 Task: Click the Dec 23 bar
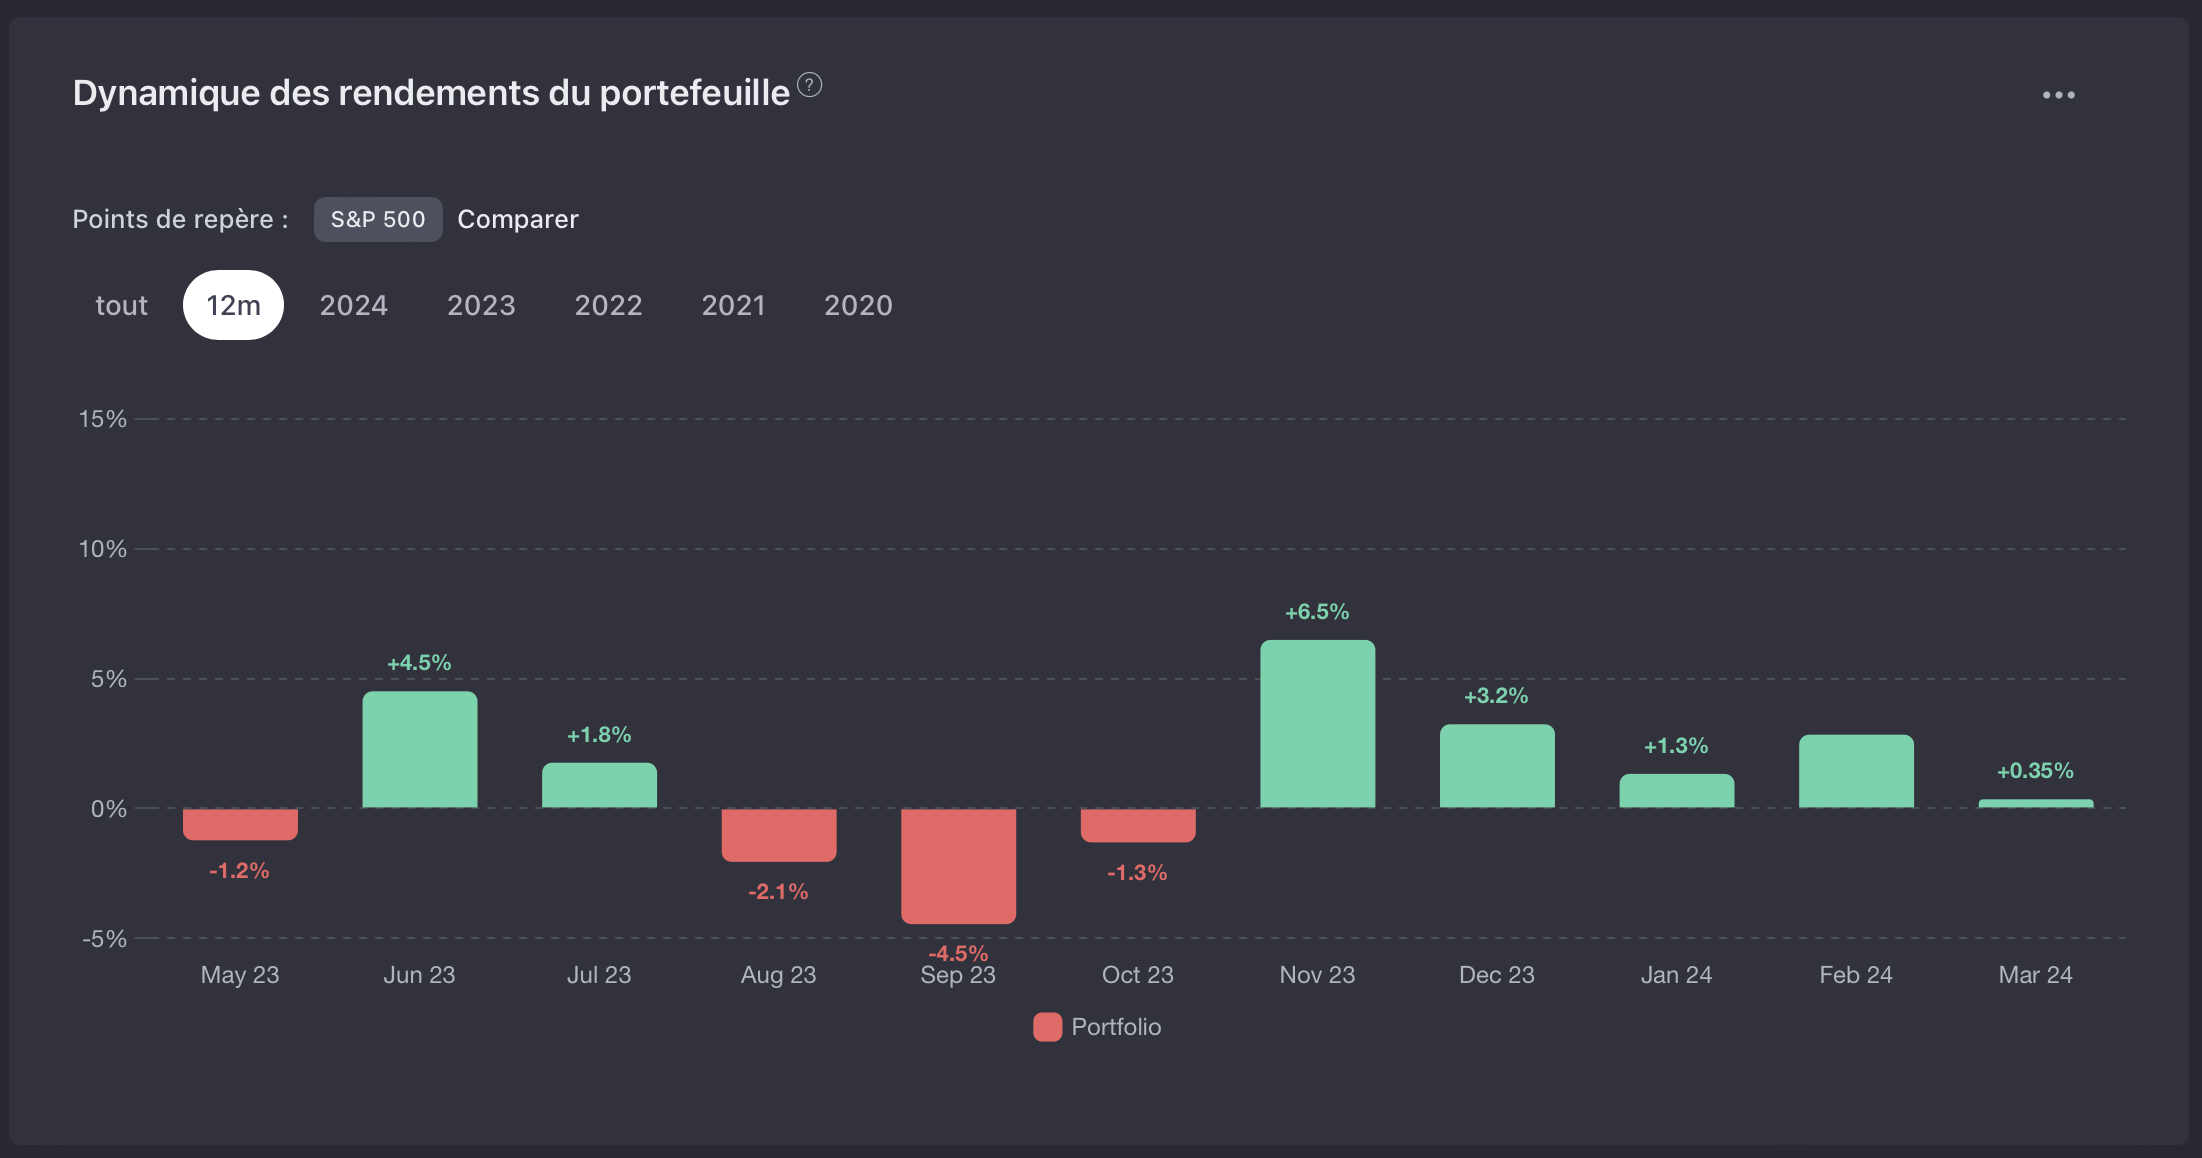point(1497,766)
